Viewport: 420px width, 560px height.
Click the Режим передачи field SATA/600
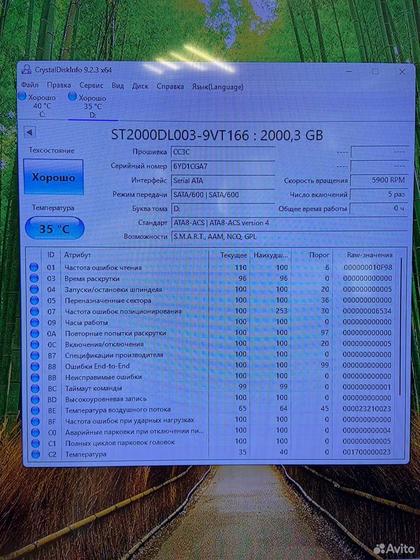[x=223, y=195]
